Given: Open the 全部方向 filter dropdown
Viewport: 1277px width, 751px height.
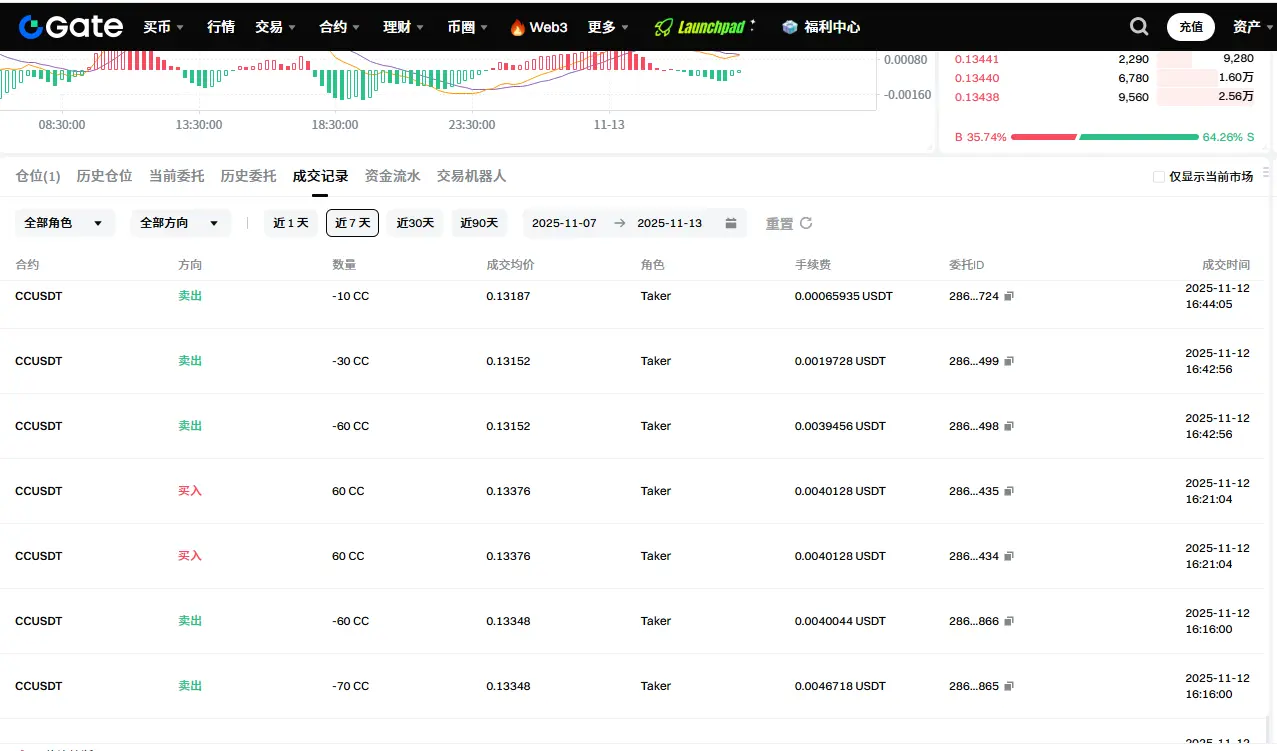Looking at the screenshot, I should click(x=180, y=223).
